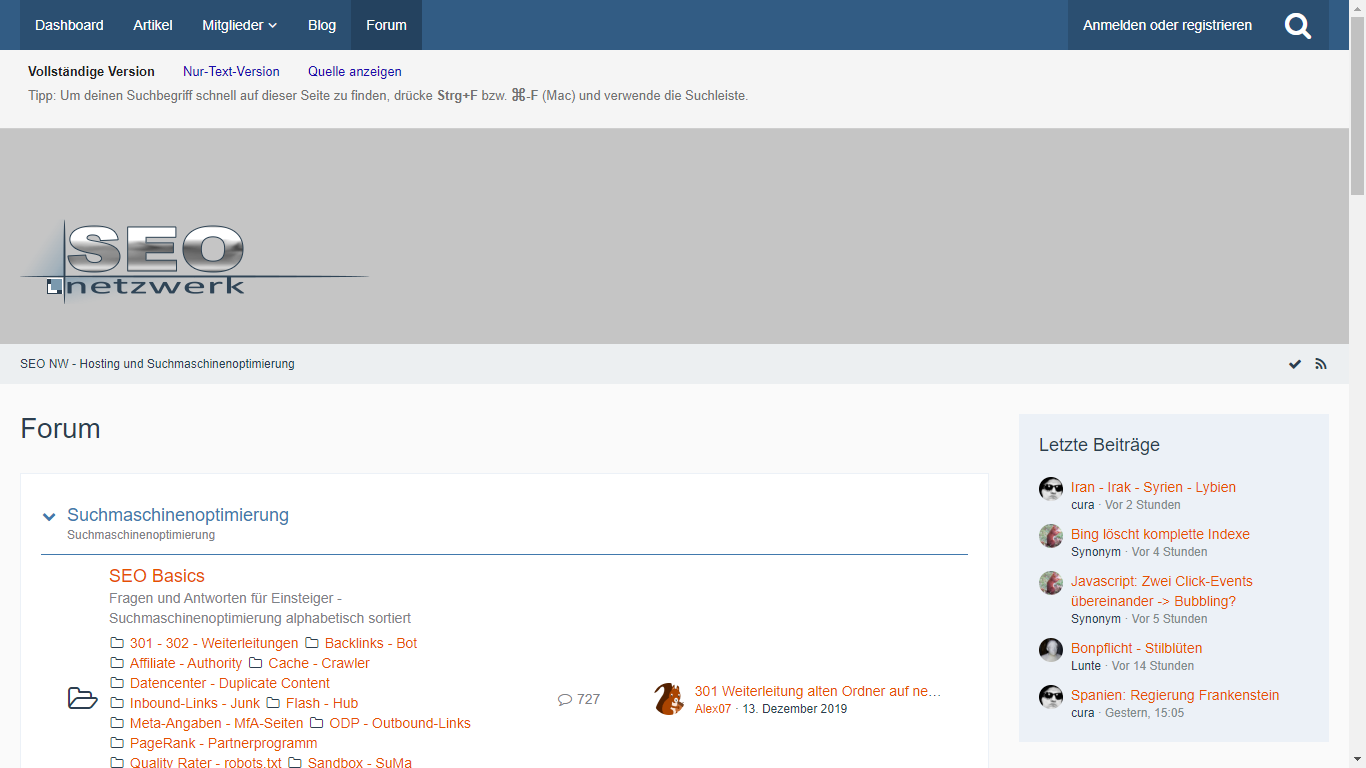
Task: Mark all forums read checkmark icon
Action: 1295,364
